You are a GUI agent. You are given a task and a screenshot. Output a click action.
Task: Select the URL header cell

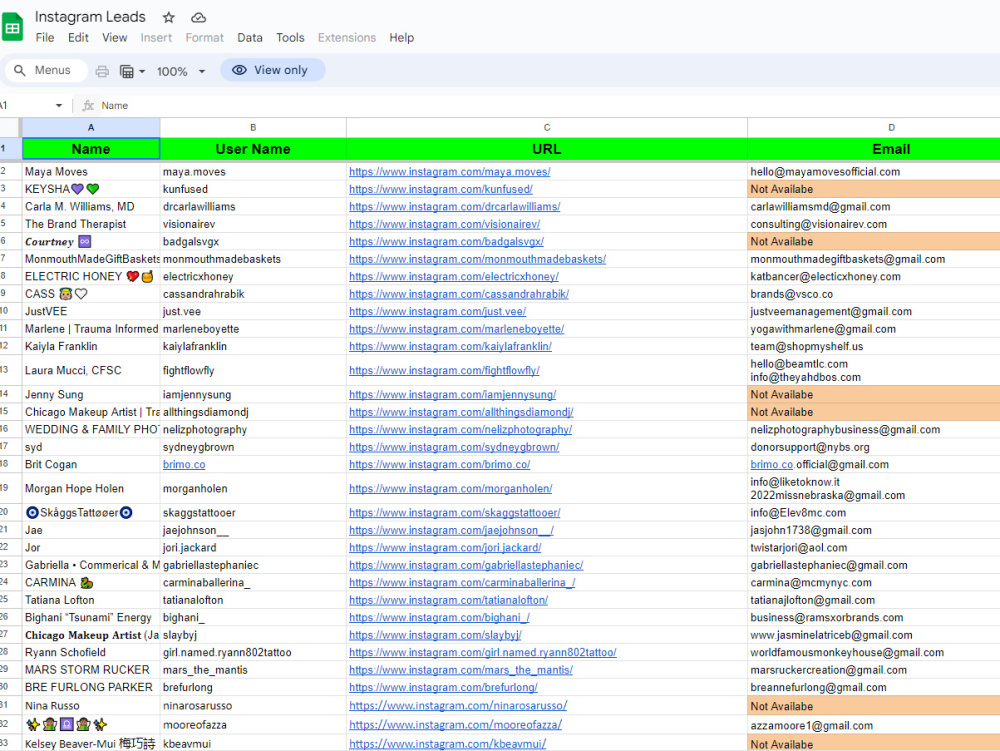pyautogui.click(x=547, y=149)
